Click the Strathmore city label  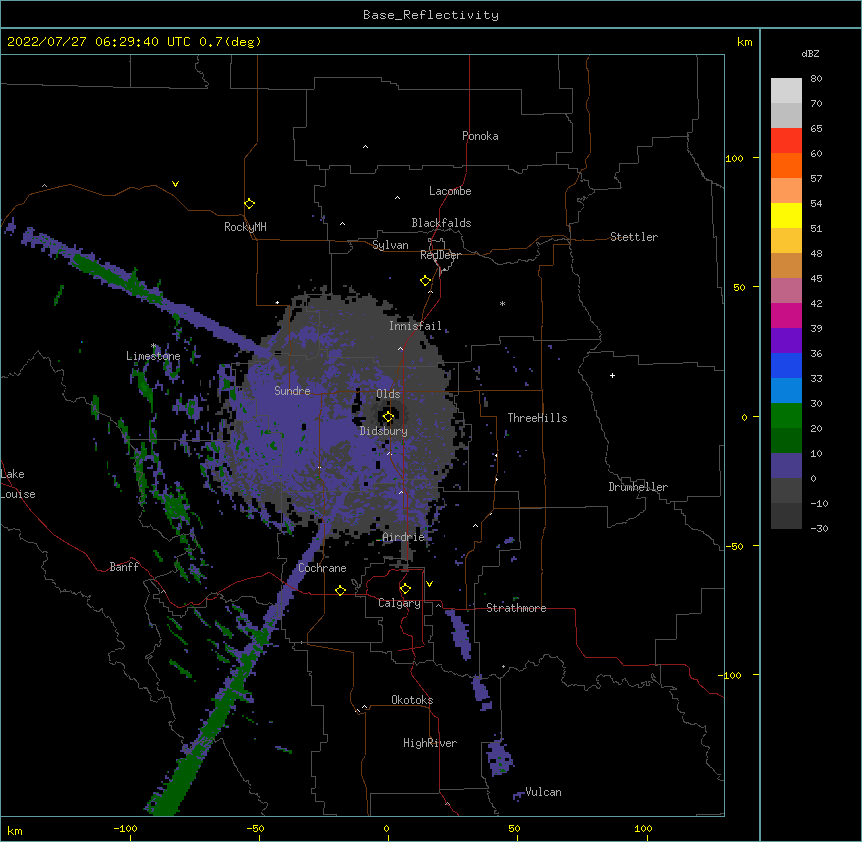[x=516, y=608]
